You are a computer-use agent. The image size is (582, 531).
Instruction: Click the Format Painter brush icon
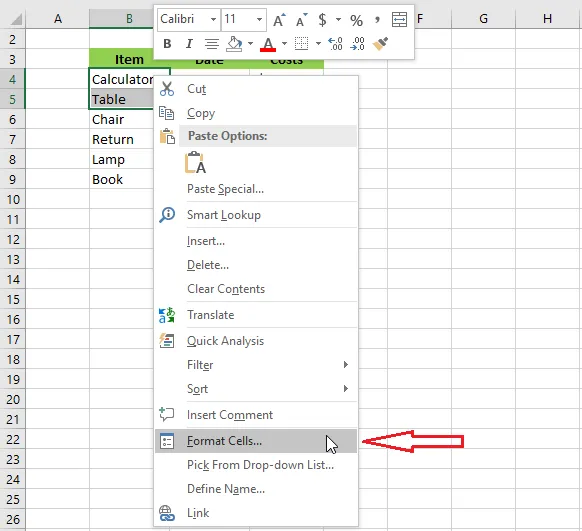[x=380, y=43]
